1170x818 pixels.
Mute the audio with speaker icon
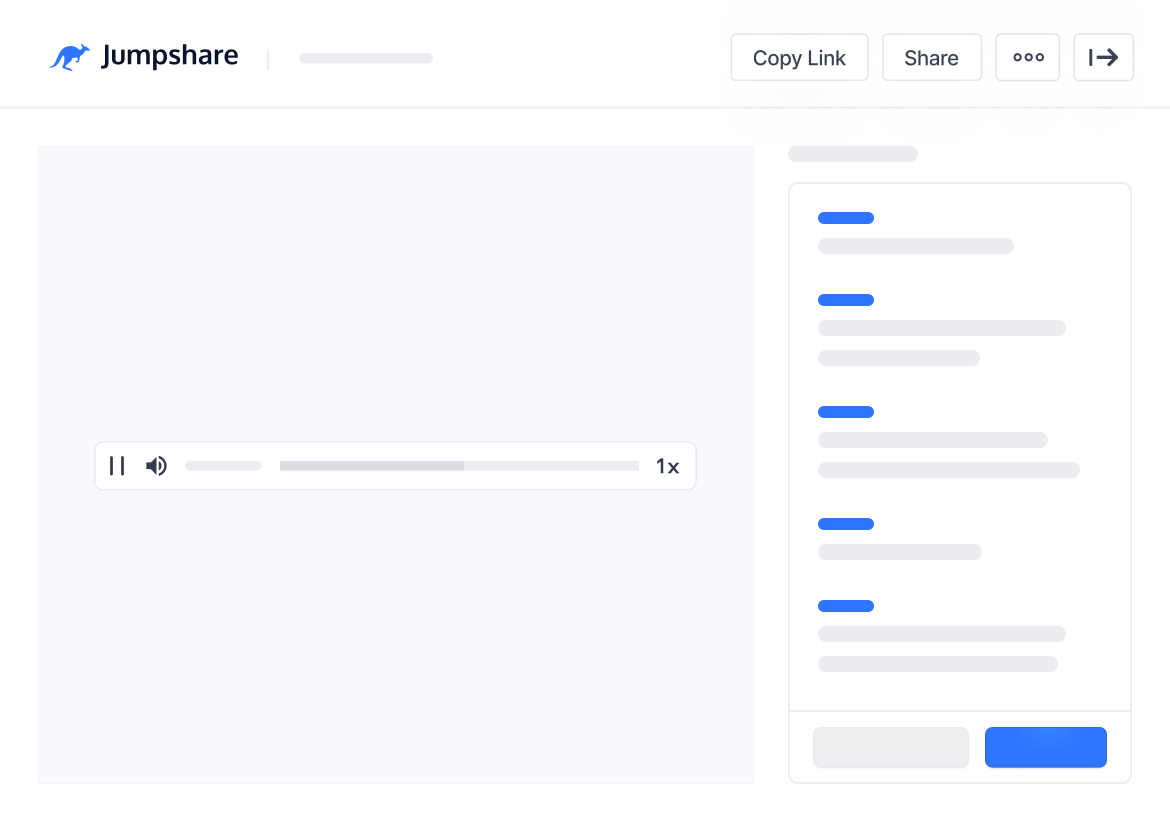[156, 466]
